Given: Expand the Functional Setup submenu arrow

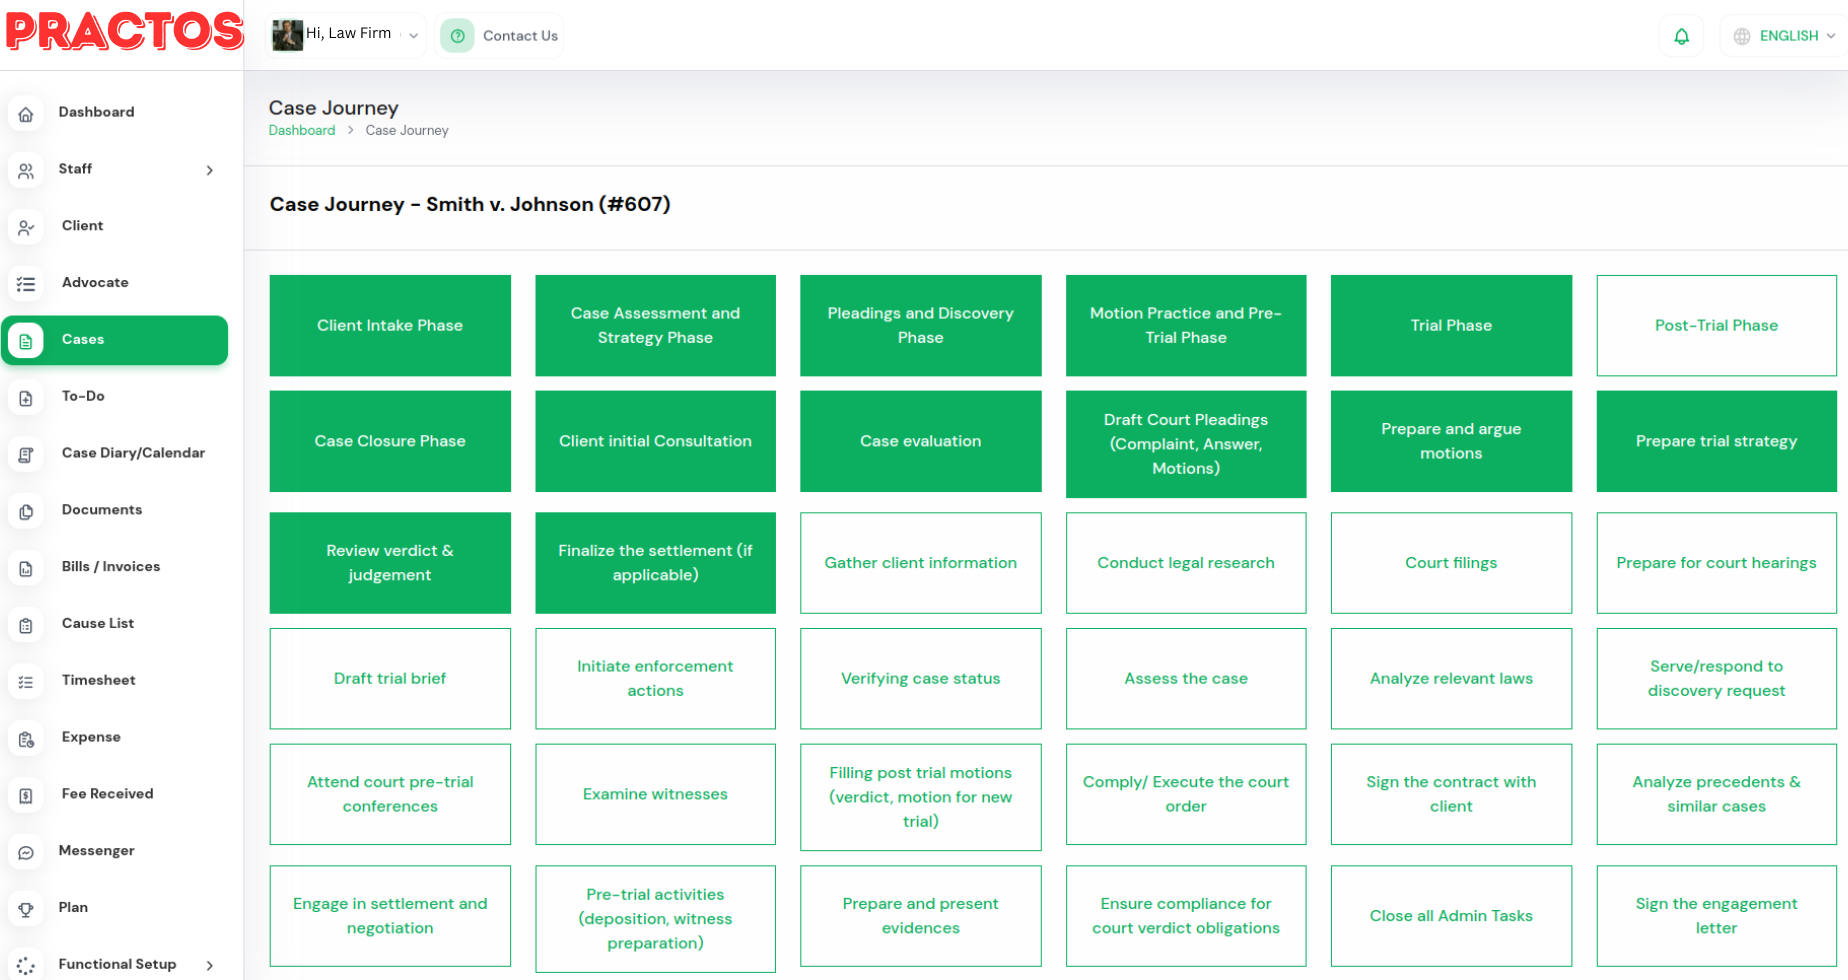Looking at the screenshot, I should 209,965.
